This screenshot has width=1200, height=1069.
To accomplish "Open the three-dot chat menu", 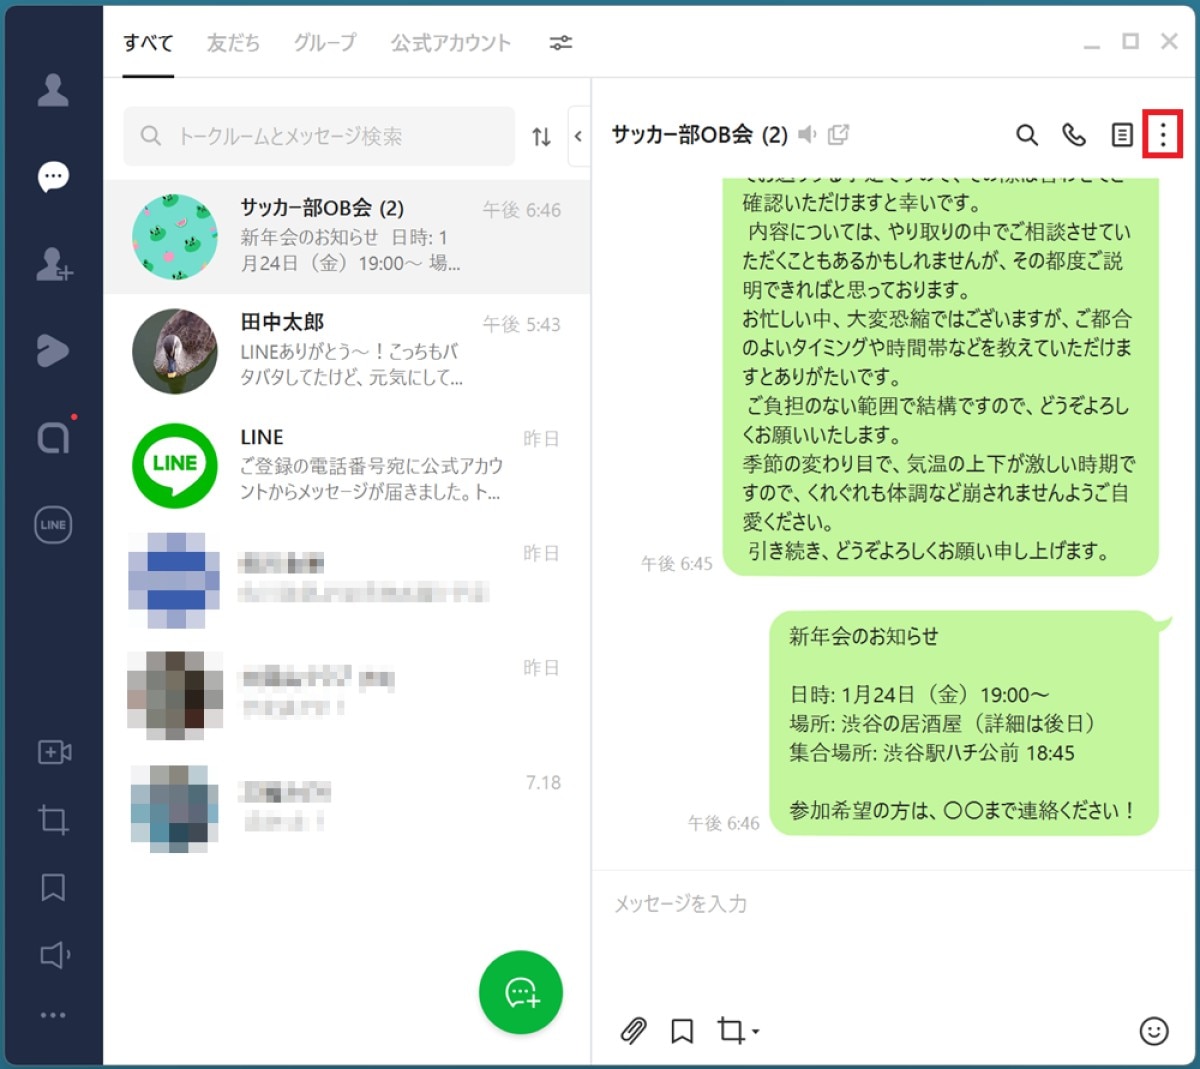I will [1162, 135].
